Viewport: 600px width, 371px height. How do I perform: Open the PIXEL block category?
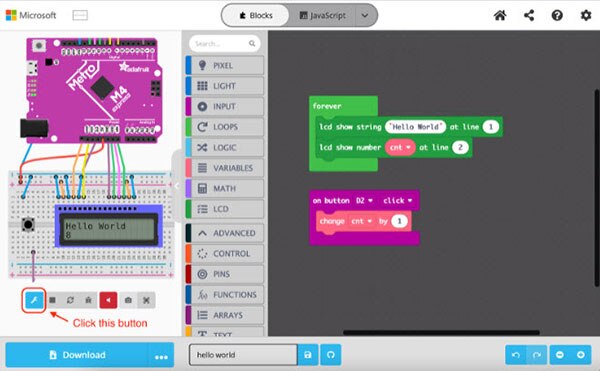tap(225, 65)
